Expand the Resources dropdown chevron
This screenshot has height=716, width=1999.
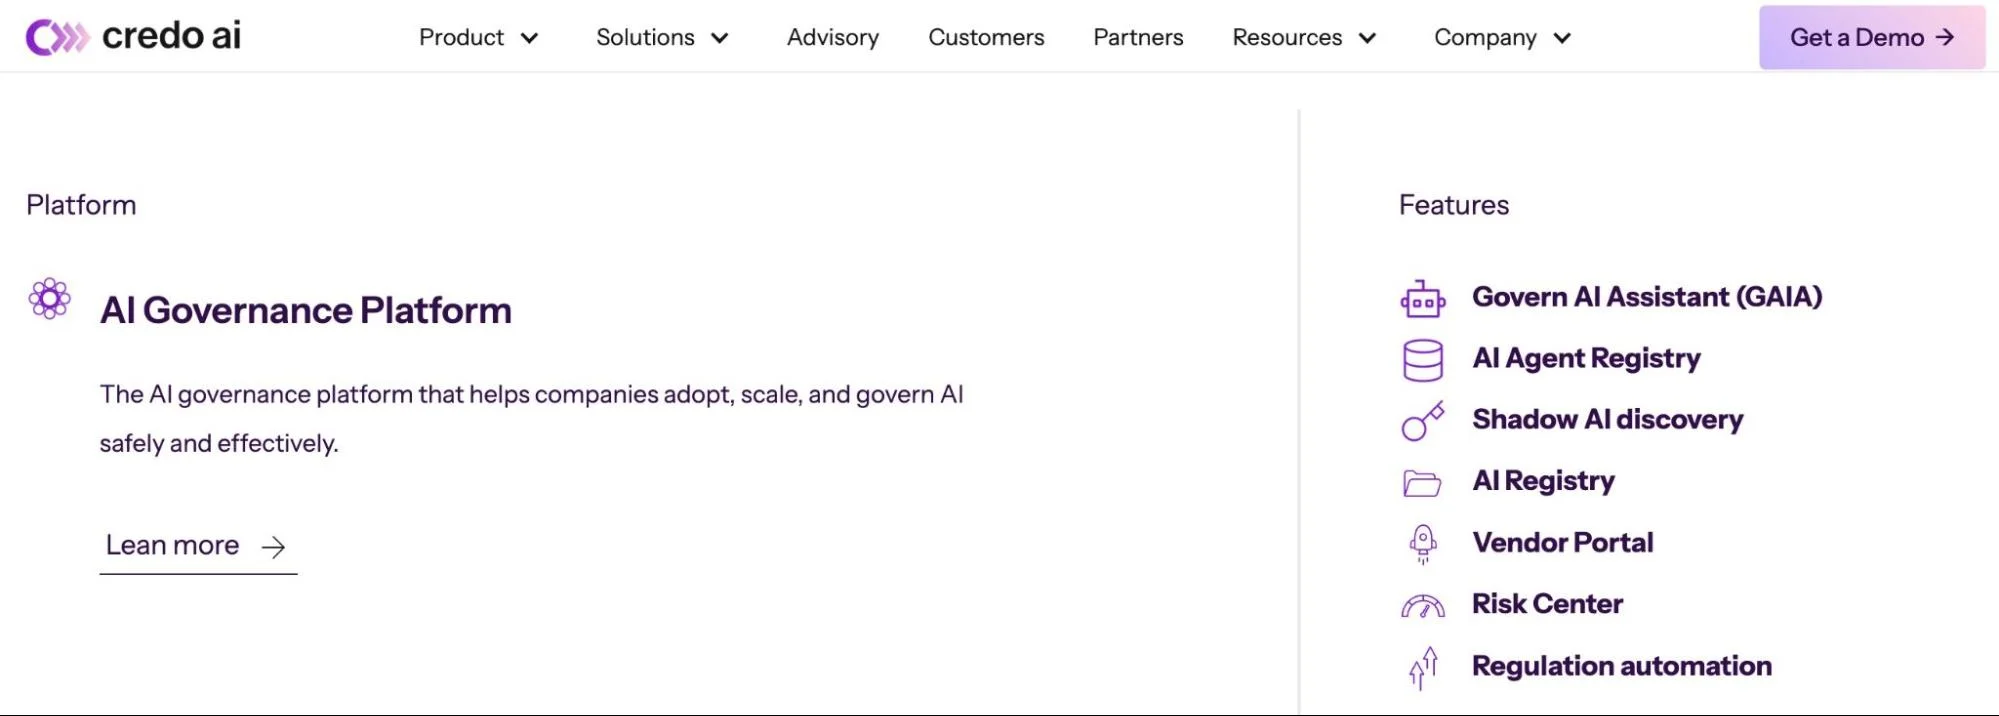click(1368, 38)
